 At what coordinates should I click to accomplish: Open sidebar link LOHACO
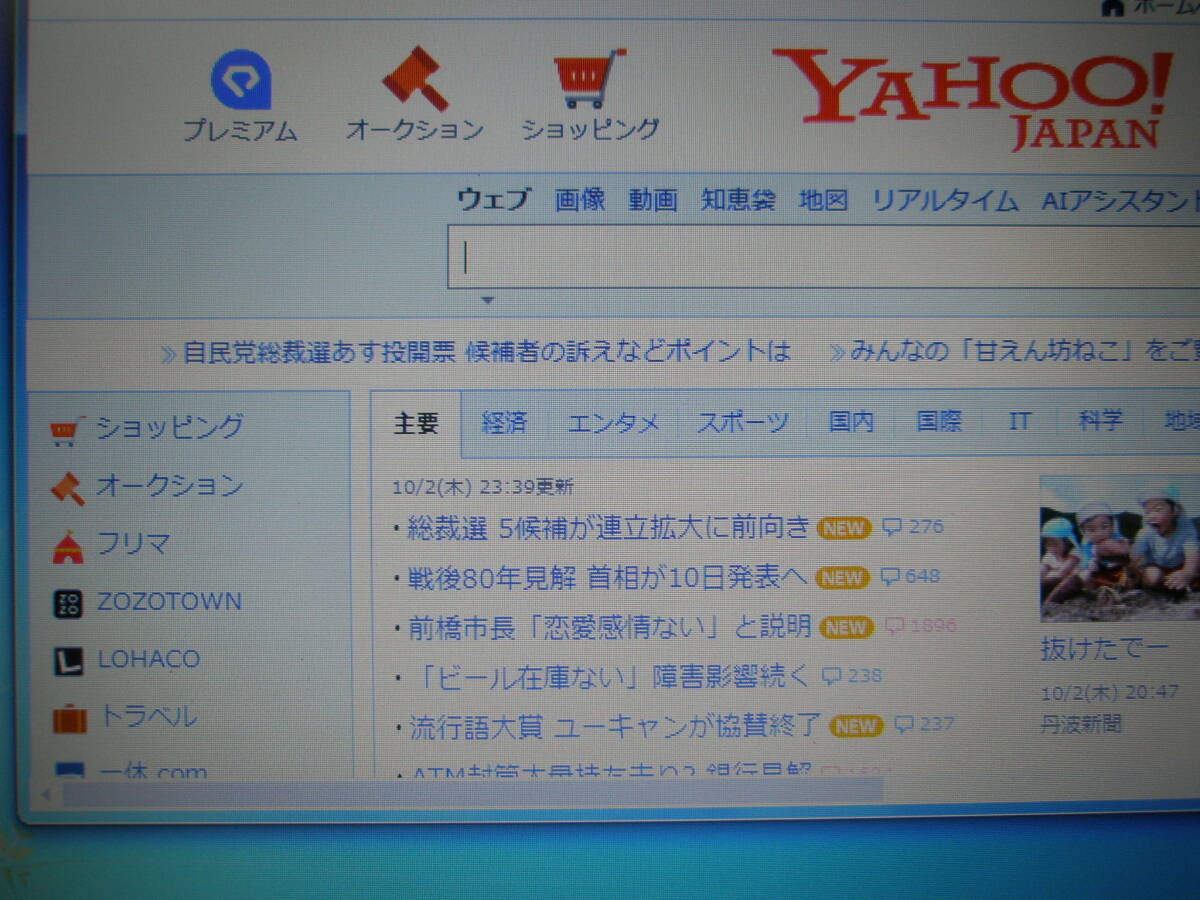click(149, 659)
